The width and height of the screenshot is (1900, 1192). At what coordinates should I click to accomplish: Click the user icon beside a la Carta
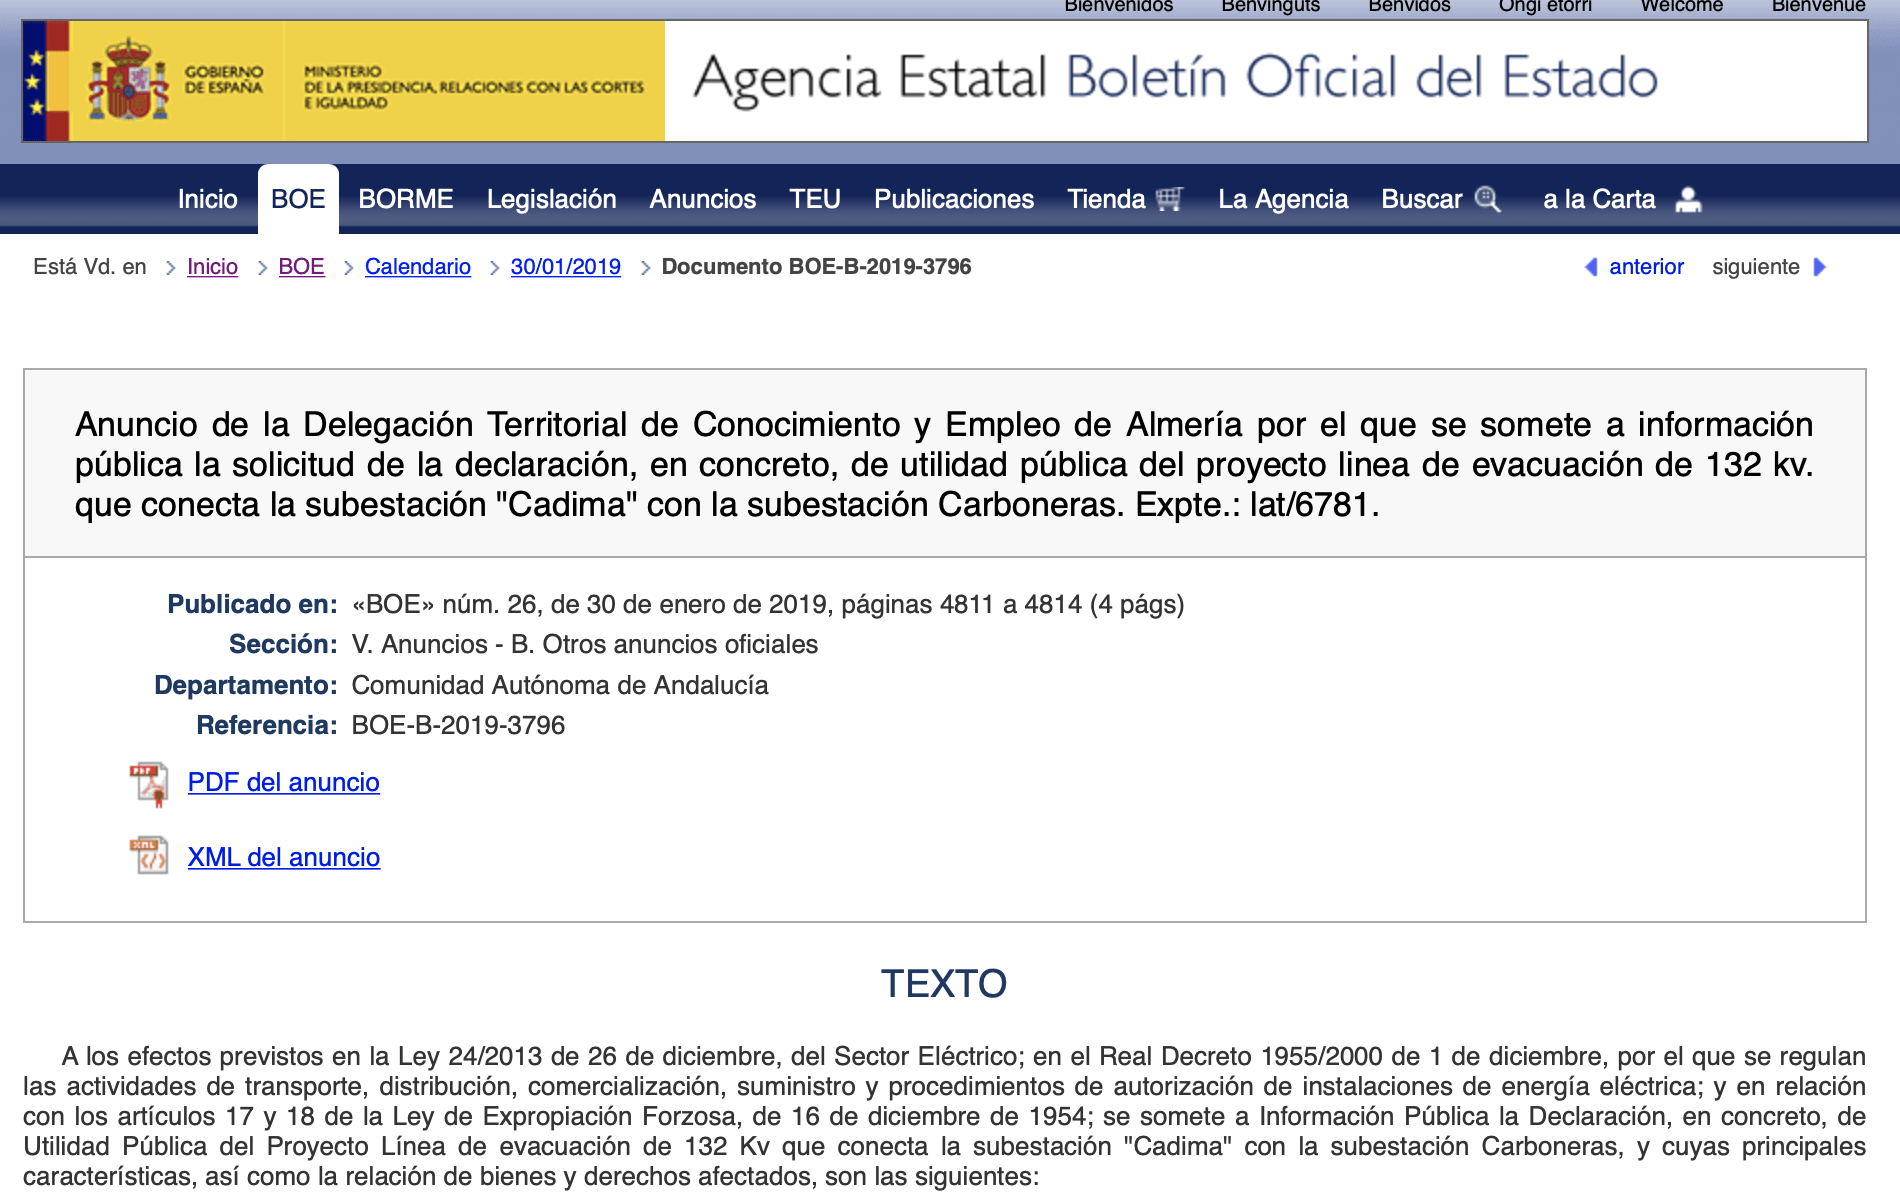1688,199
